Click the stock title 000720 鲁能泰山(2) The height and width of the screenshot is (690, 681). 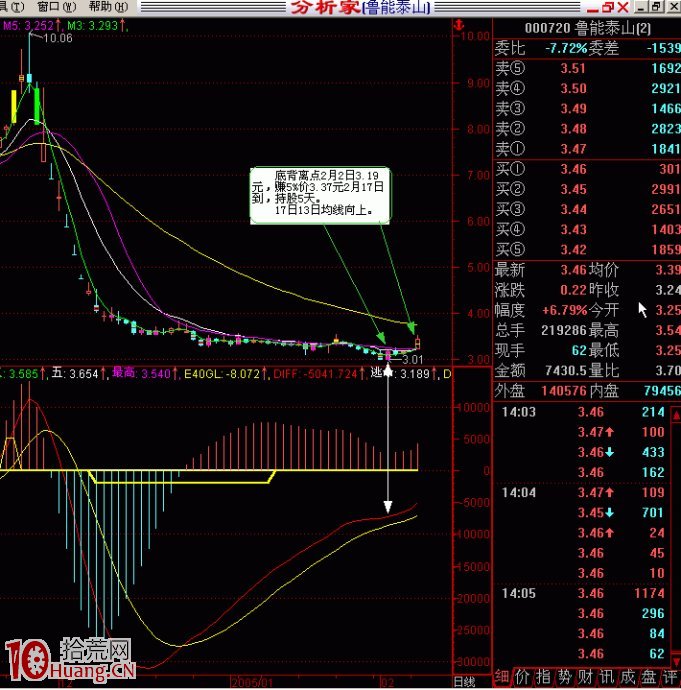pos(587,29)
